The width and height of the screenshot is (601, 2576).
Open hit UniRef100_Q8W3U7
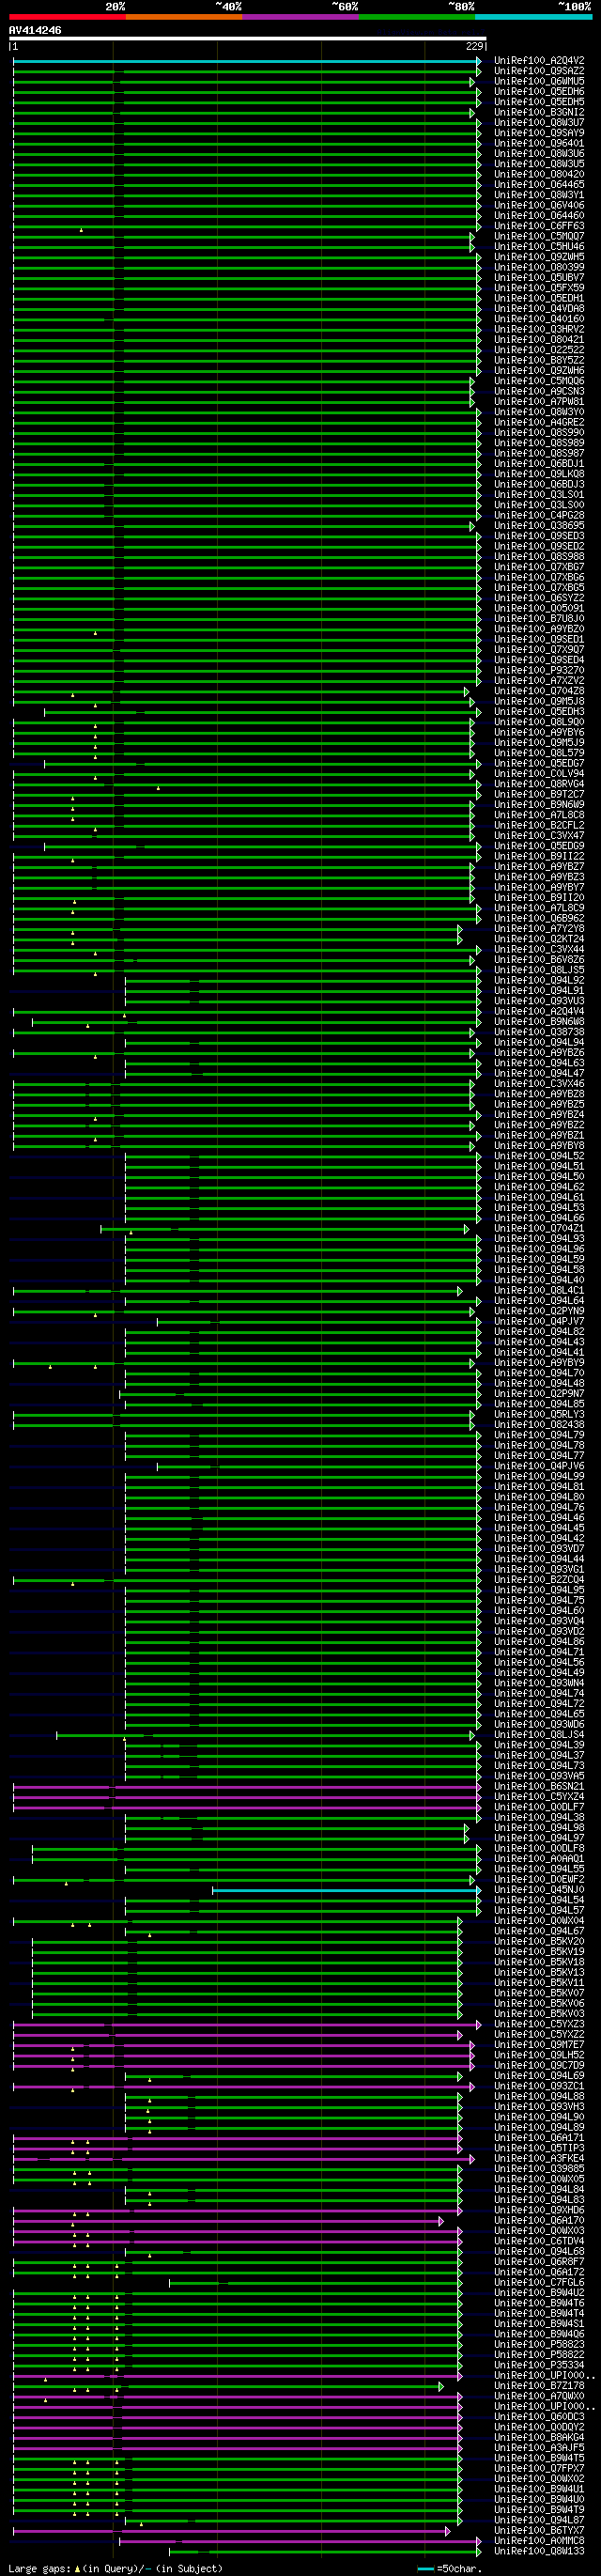[539, 123]
